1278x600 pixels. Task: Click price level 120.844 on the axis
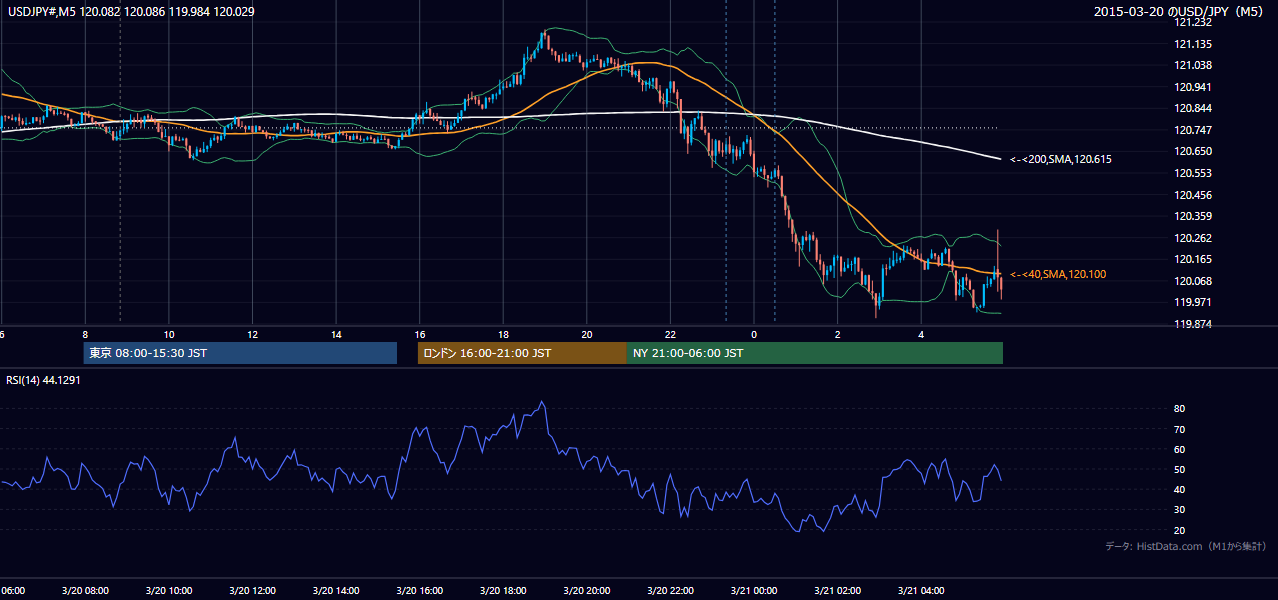[x=1193, y=108]
